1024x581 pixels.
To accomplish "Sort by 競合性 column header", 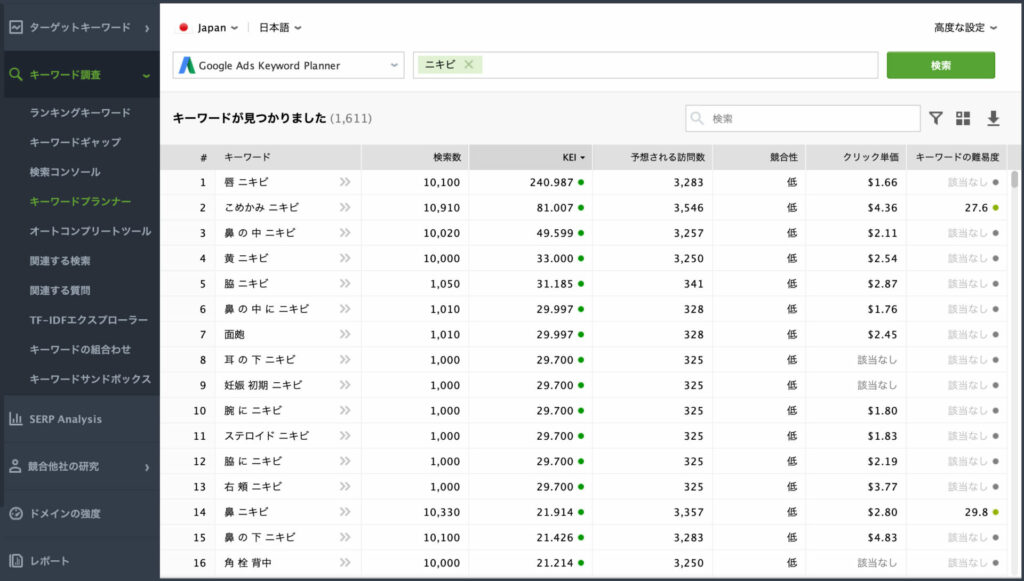I will pos(784,157).
